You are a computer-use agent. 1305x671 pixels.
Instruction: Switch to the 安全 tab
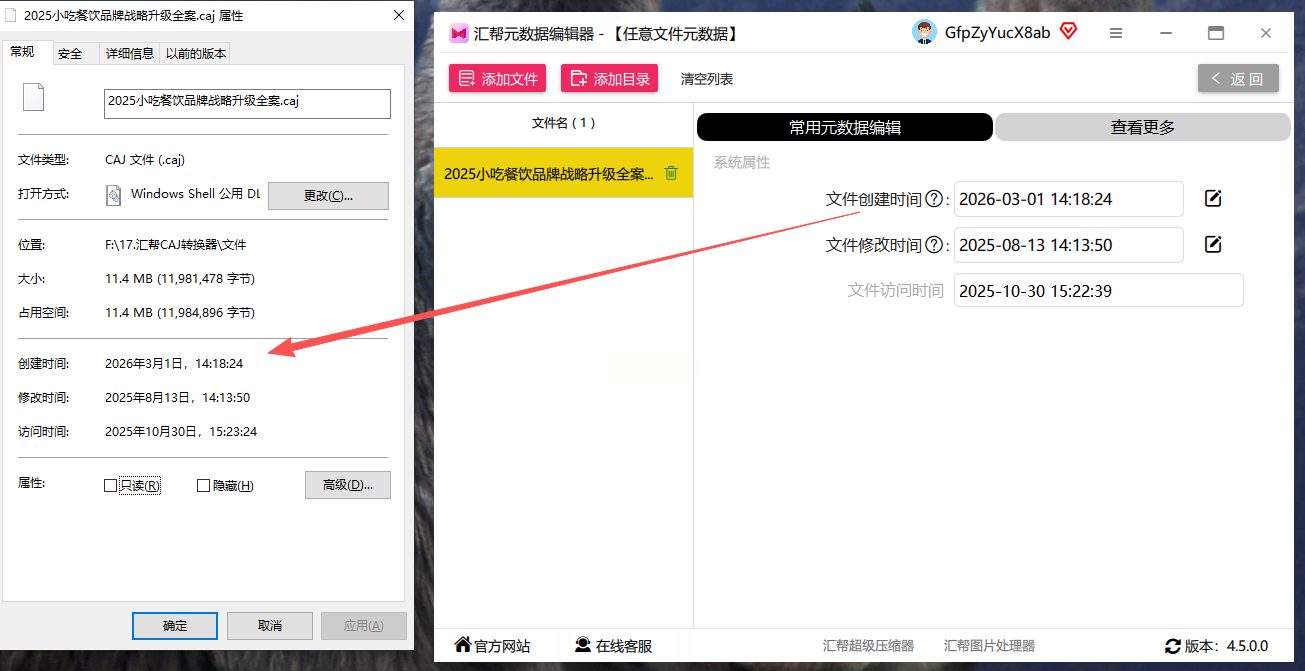(71, 54)
